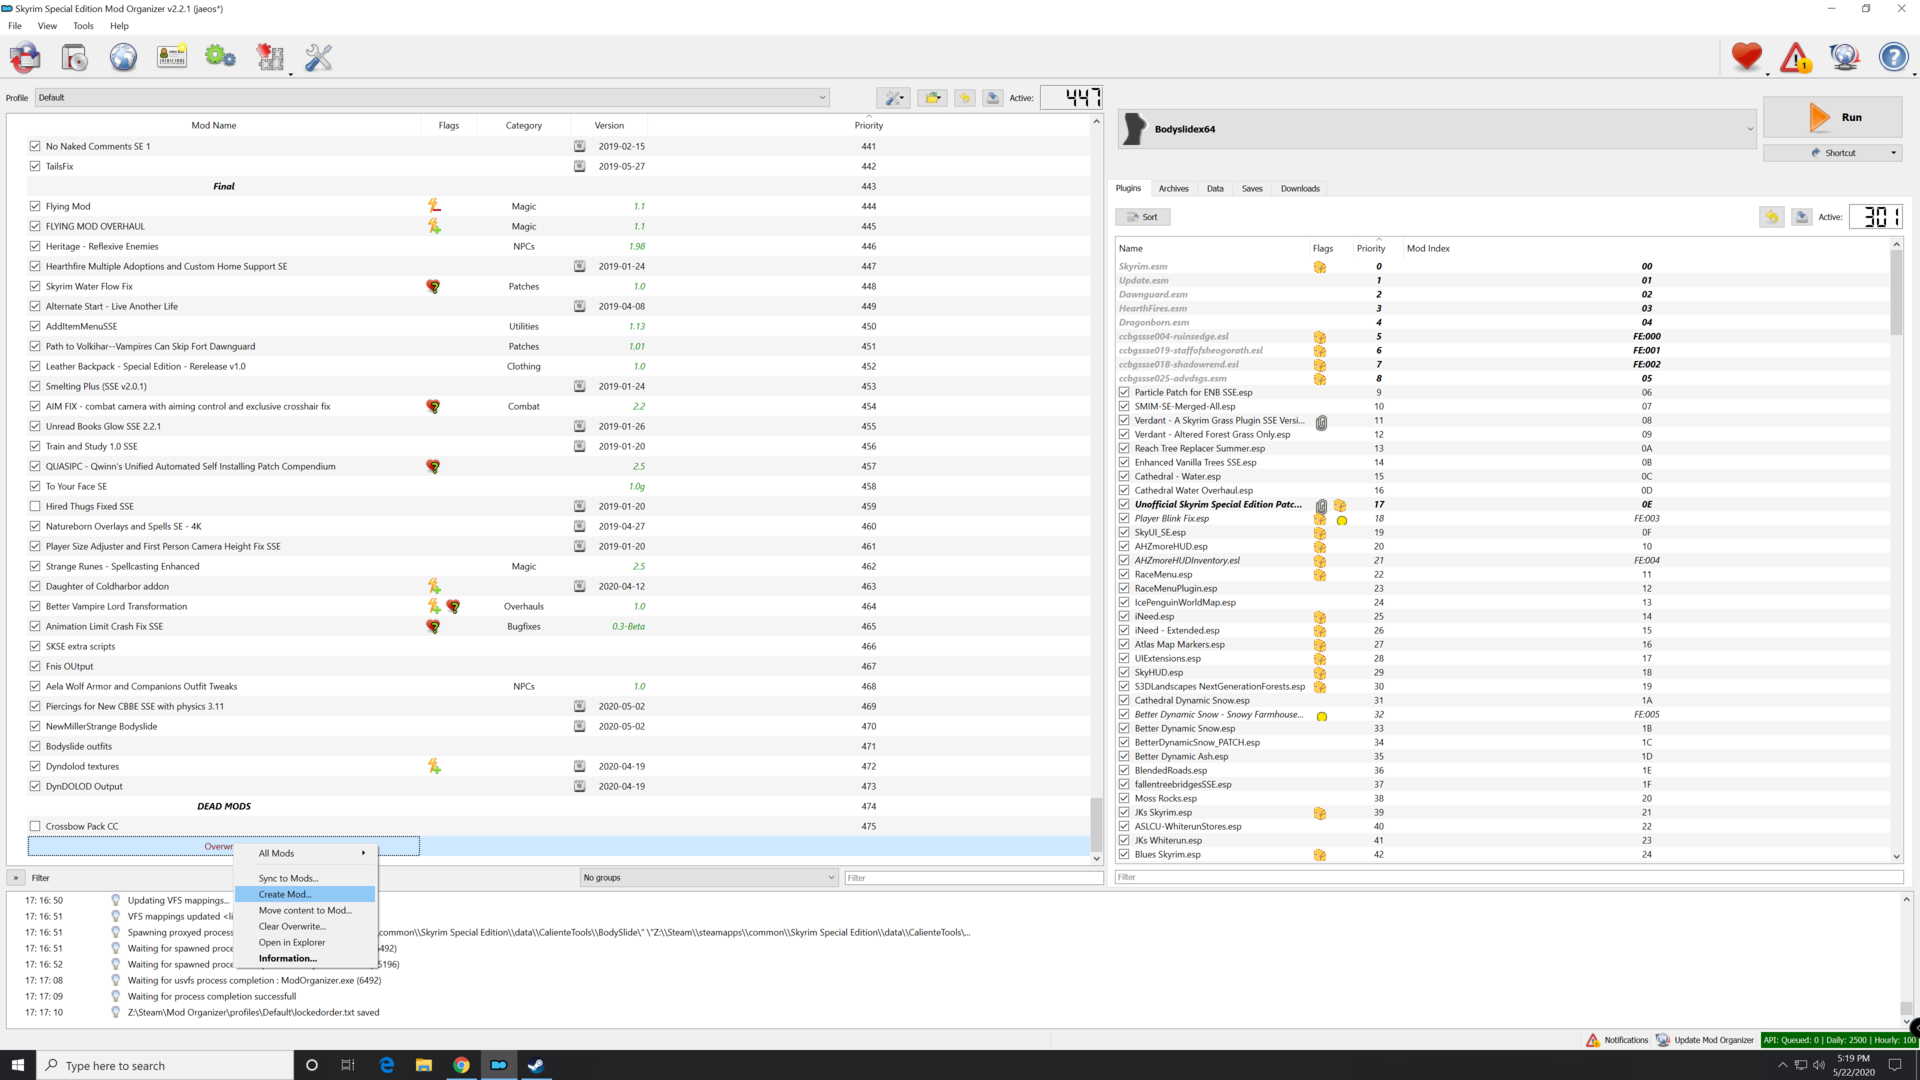The height and width of the screenshot is (1080, 1920).
Task: Enable the Hired Thugs Fixed SSE mod
Action: tap(35, 506)
